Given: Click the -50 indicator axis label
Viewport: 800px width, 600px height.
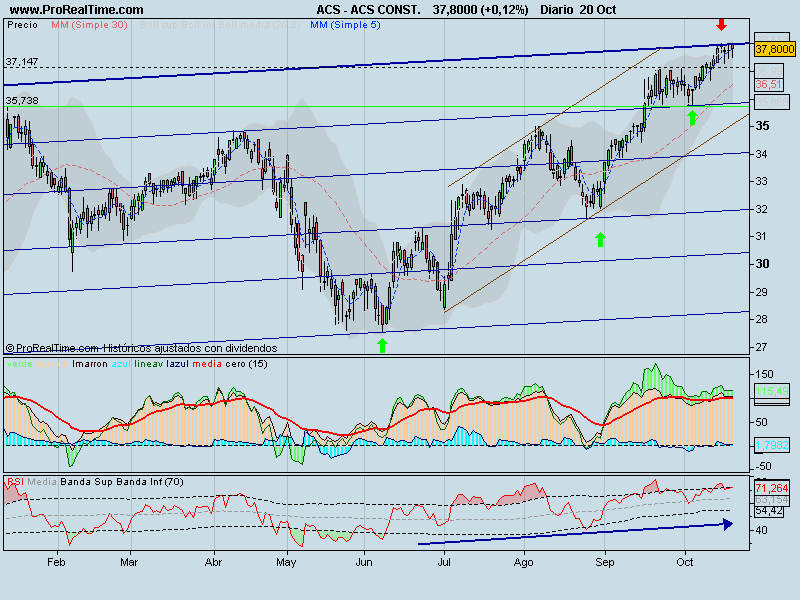Looking at the screenshot, I should pos(763,466).
